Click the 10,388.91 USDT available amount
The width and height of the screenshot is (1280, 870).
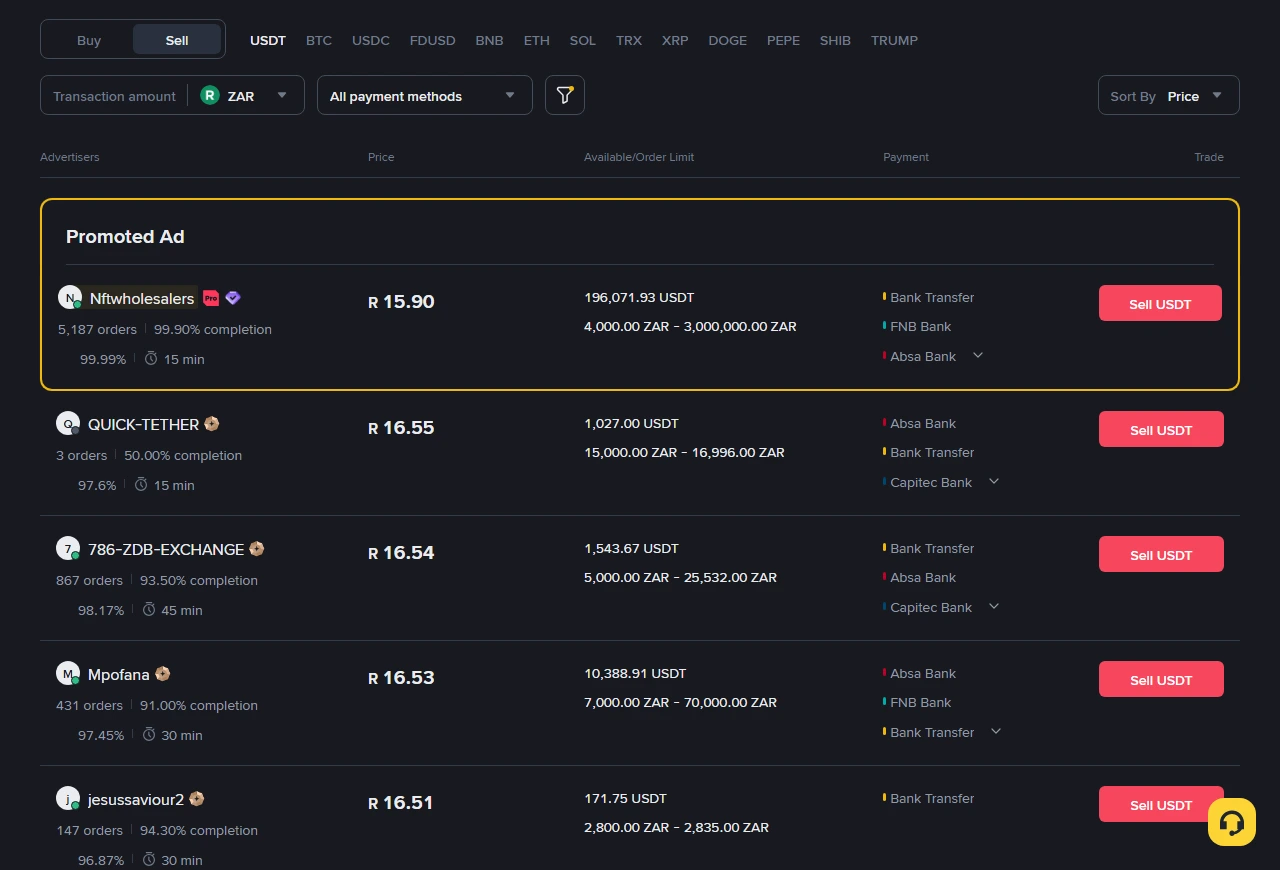point(635,673)
